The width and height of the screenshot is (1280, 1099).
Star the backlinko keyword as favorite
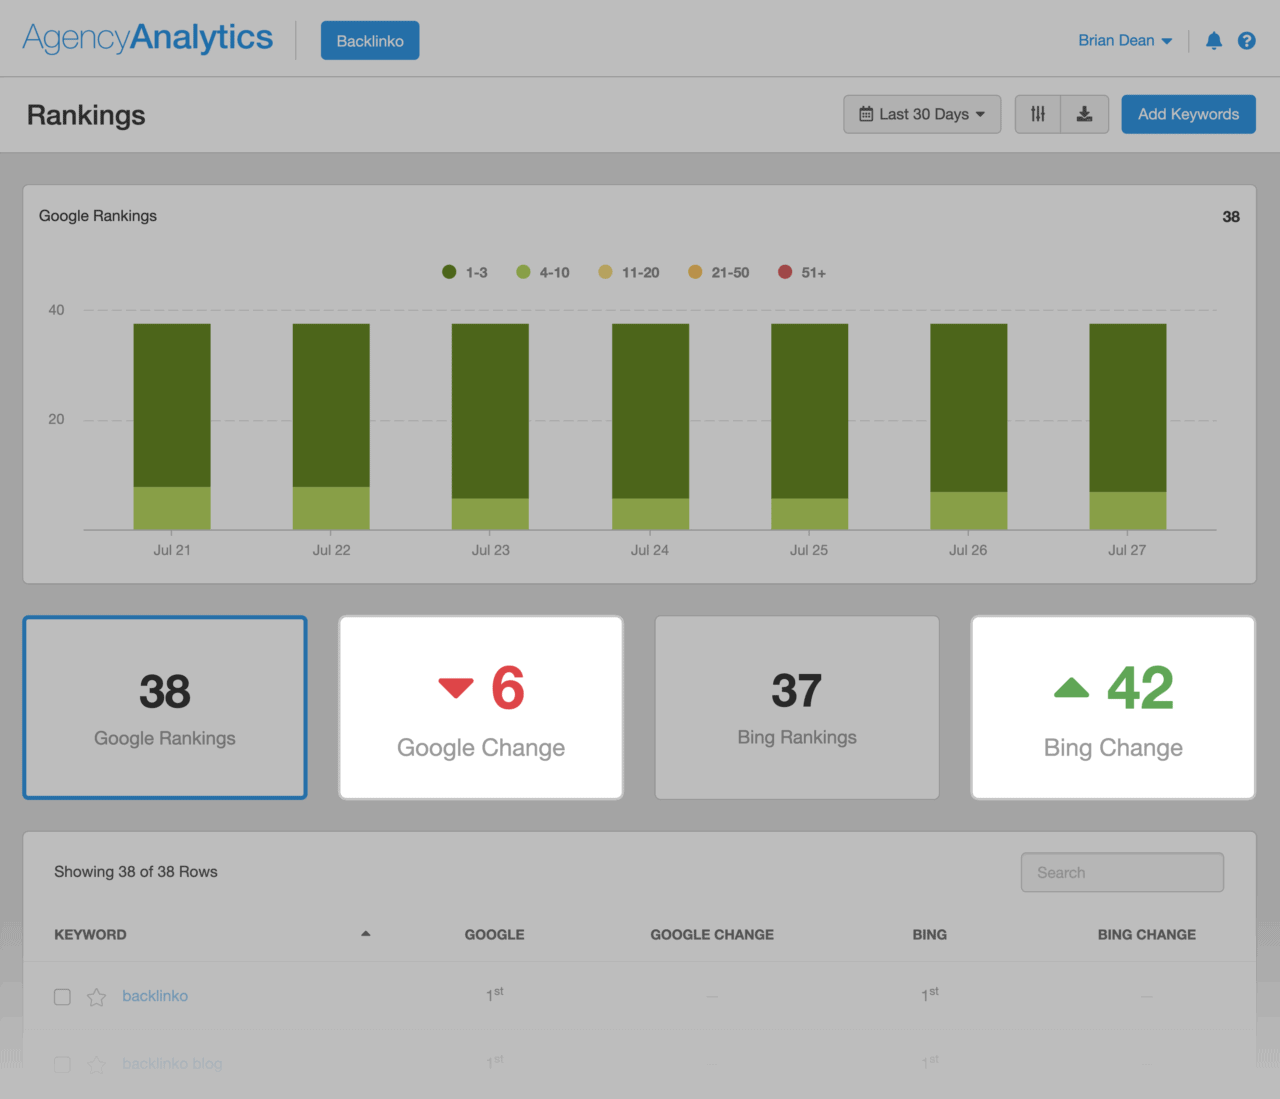coord(96,996)
